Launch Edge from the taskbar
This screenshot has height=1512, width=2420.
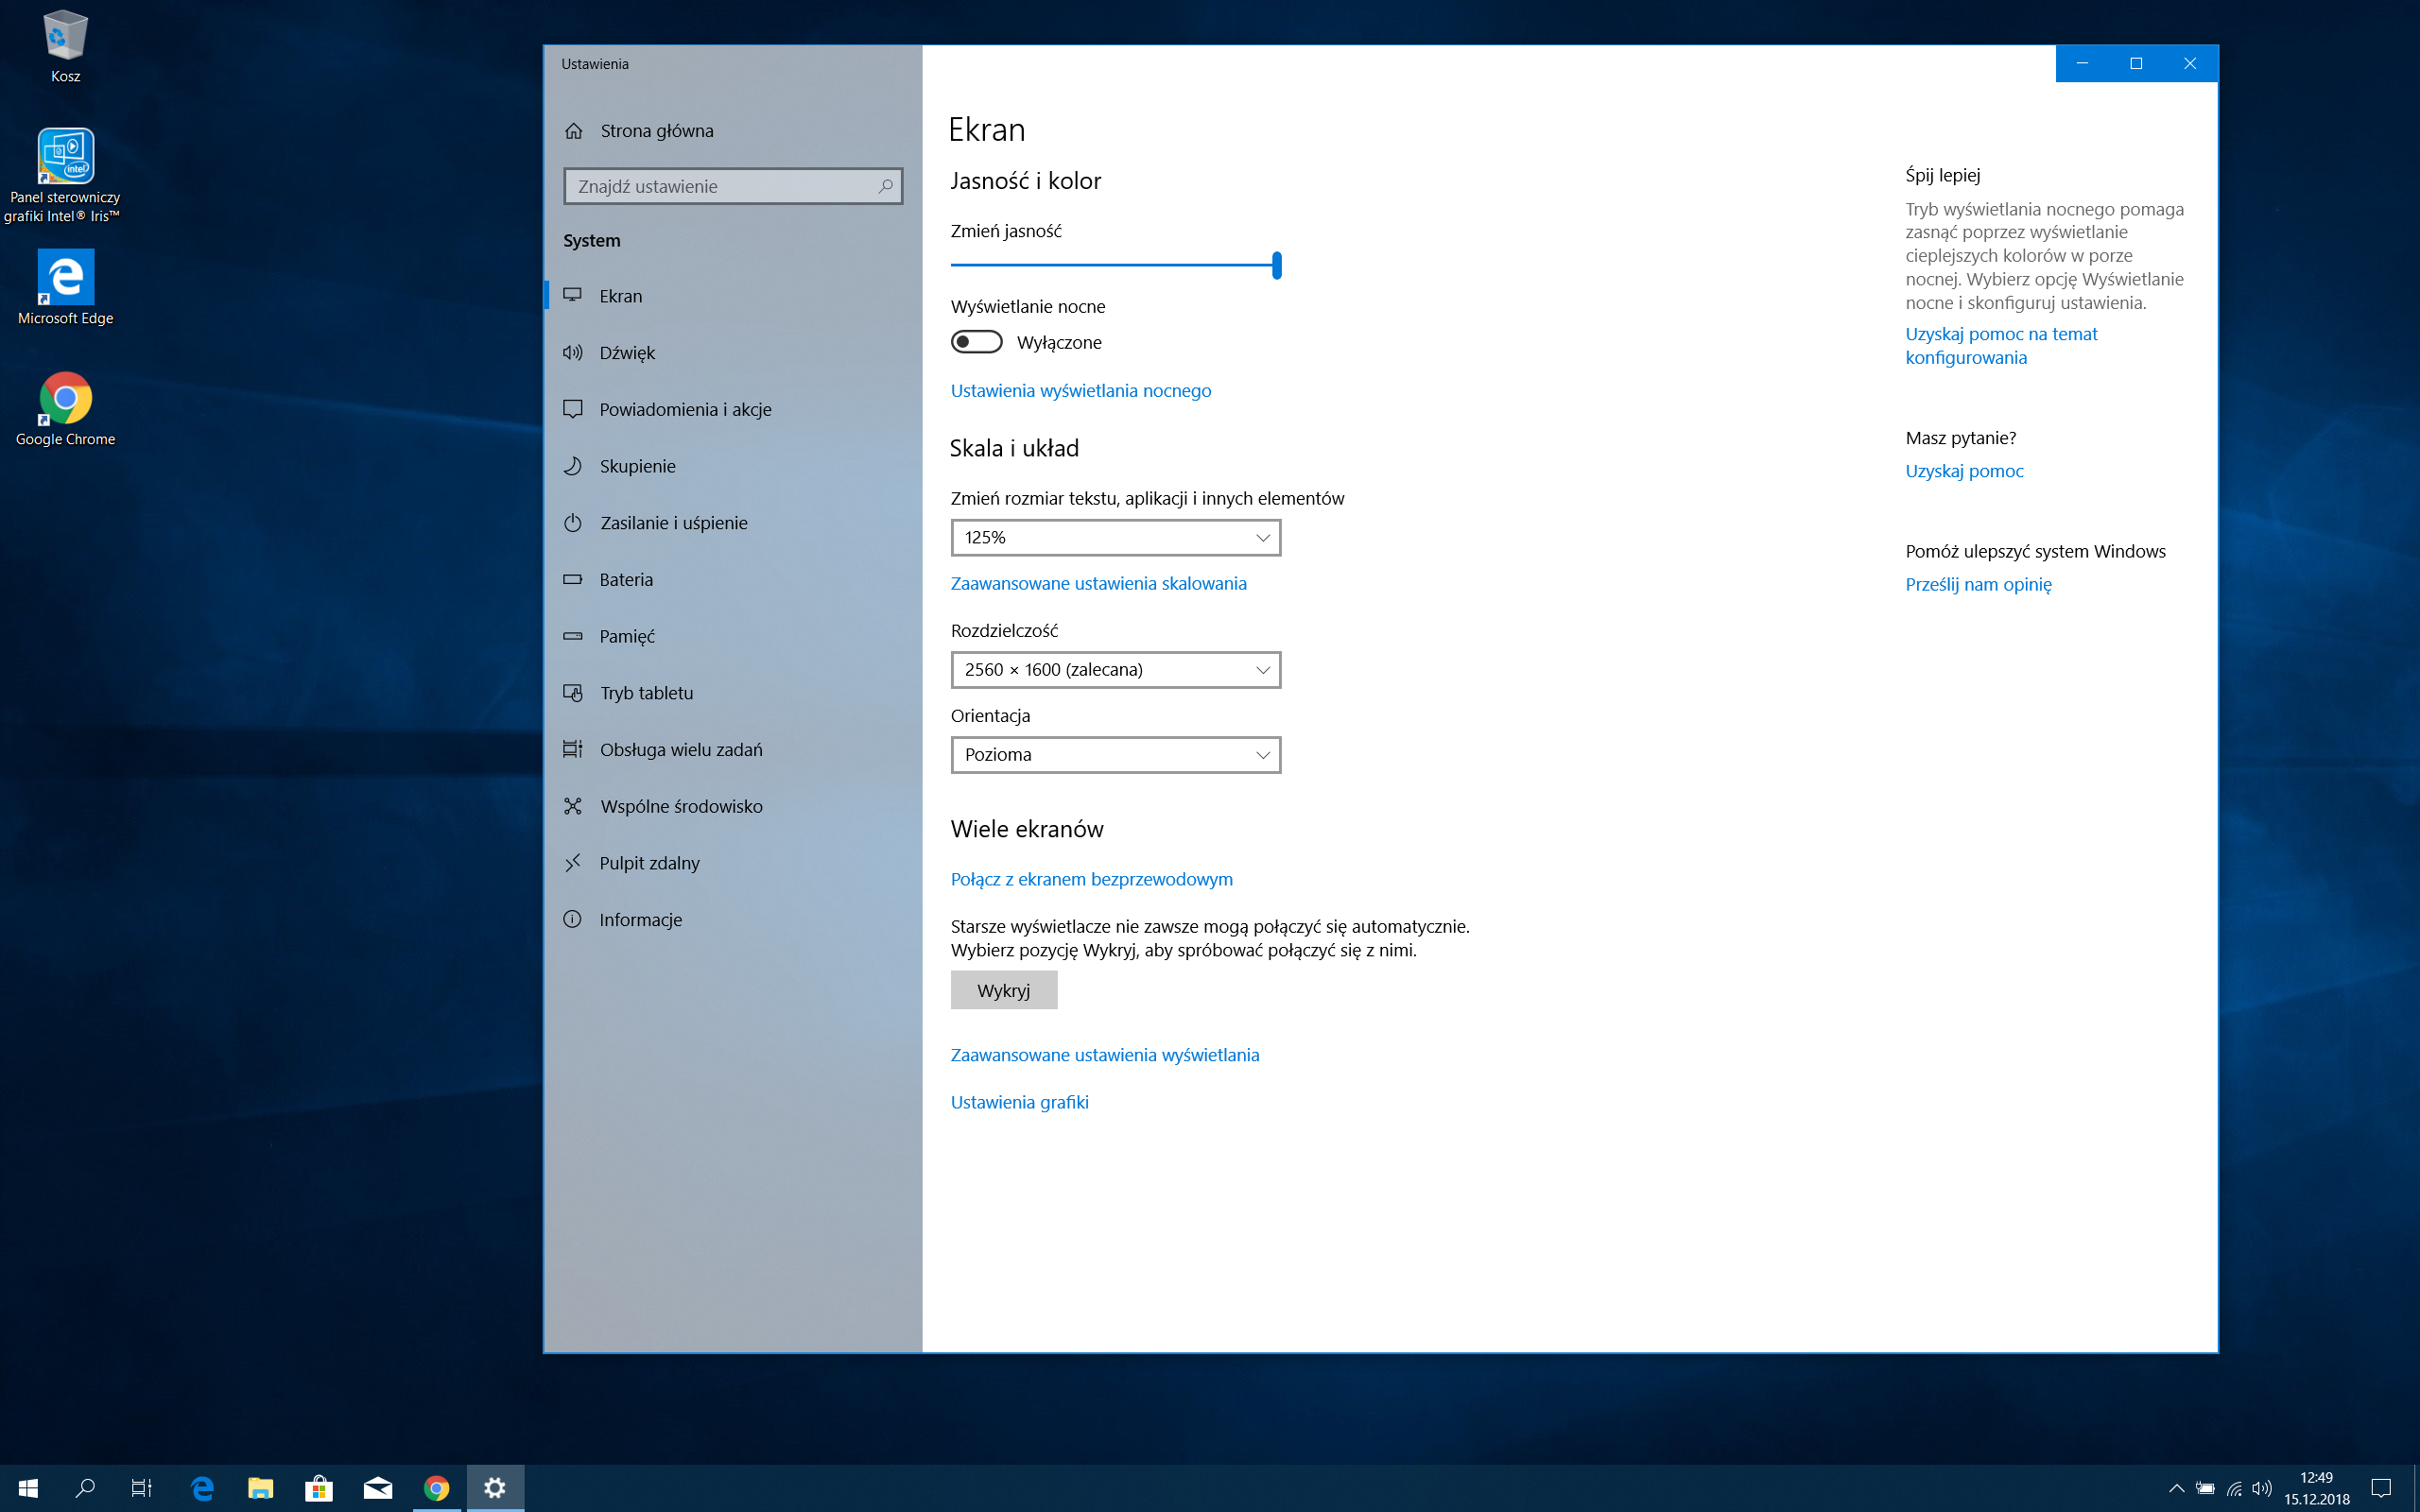(202, 1488)
